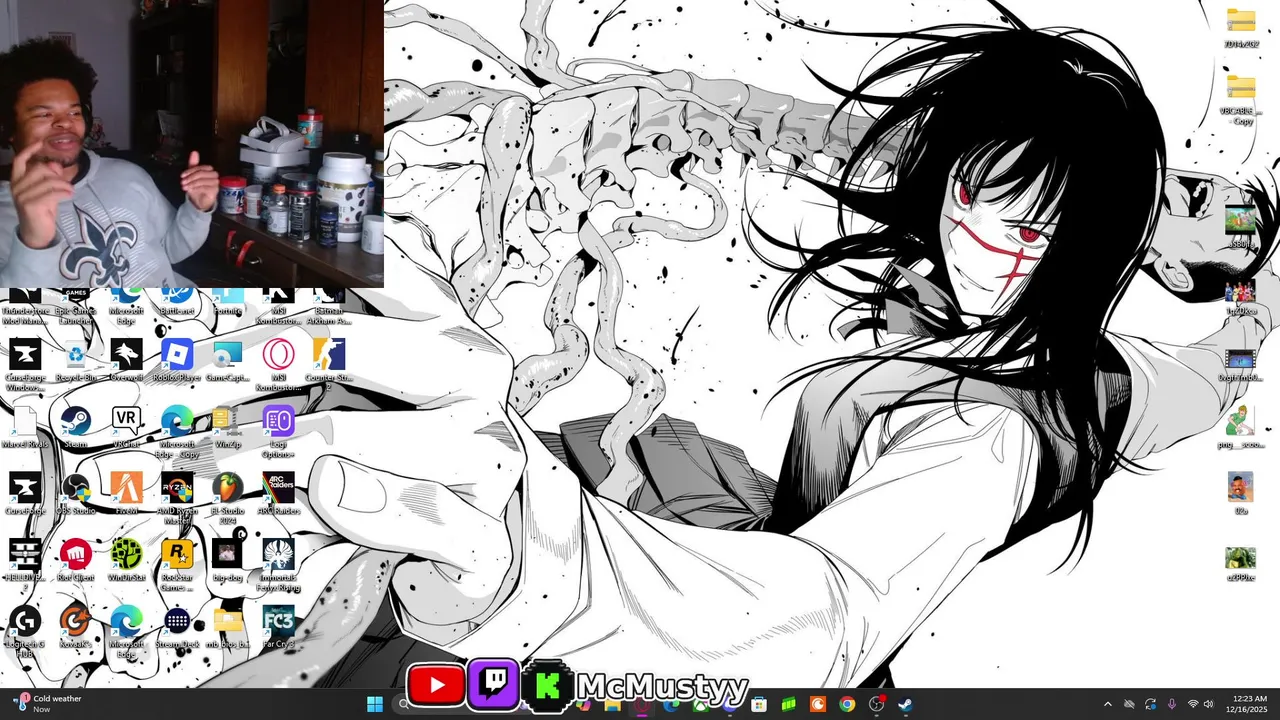Open Steam from the taskbar

point(906,704)
